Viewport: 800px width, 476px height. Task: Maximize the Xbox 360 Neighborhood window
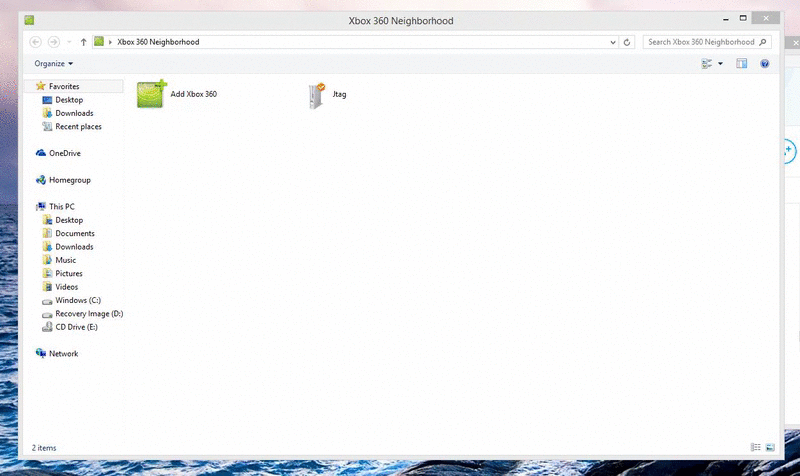point(743,18)
